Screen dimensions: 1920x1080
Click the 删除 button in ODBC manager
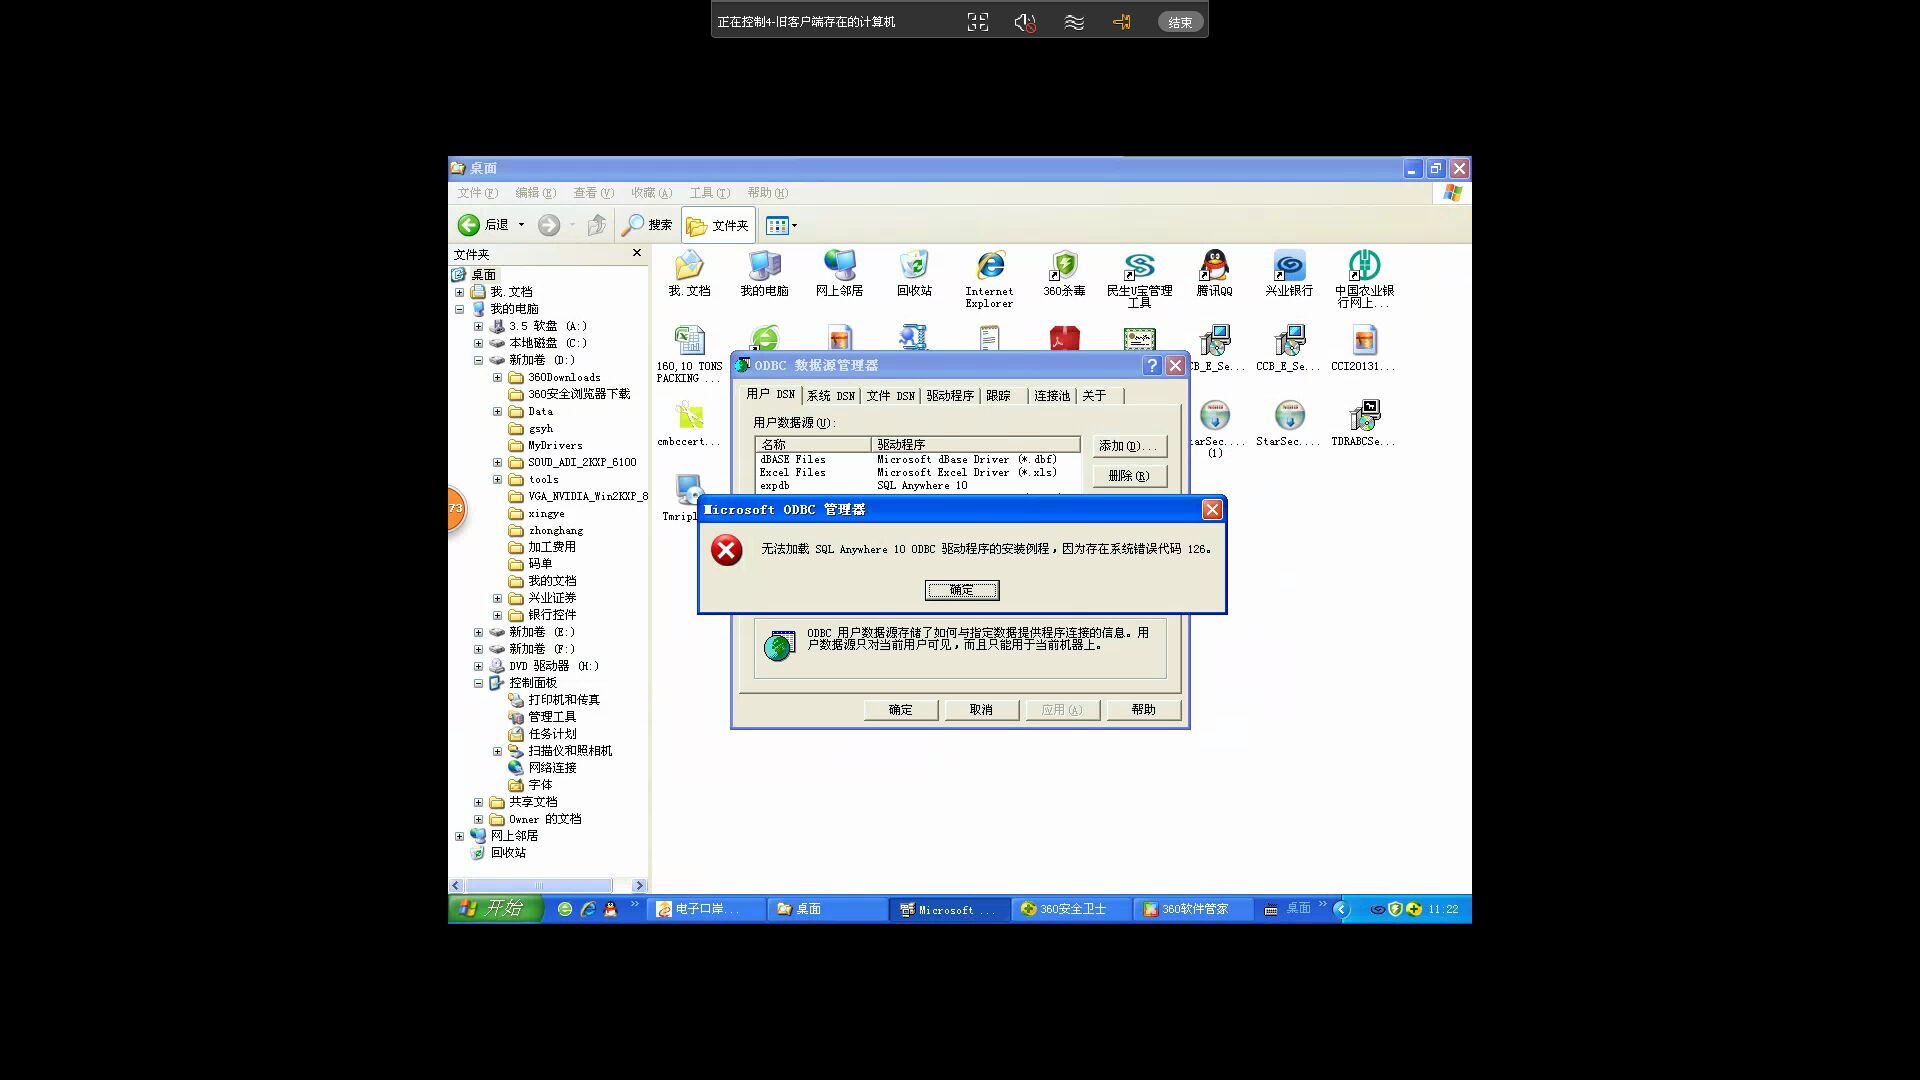click(x=1129, y=476)
